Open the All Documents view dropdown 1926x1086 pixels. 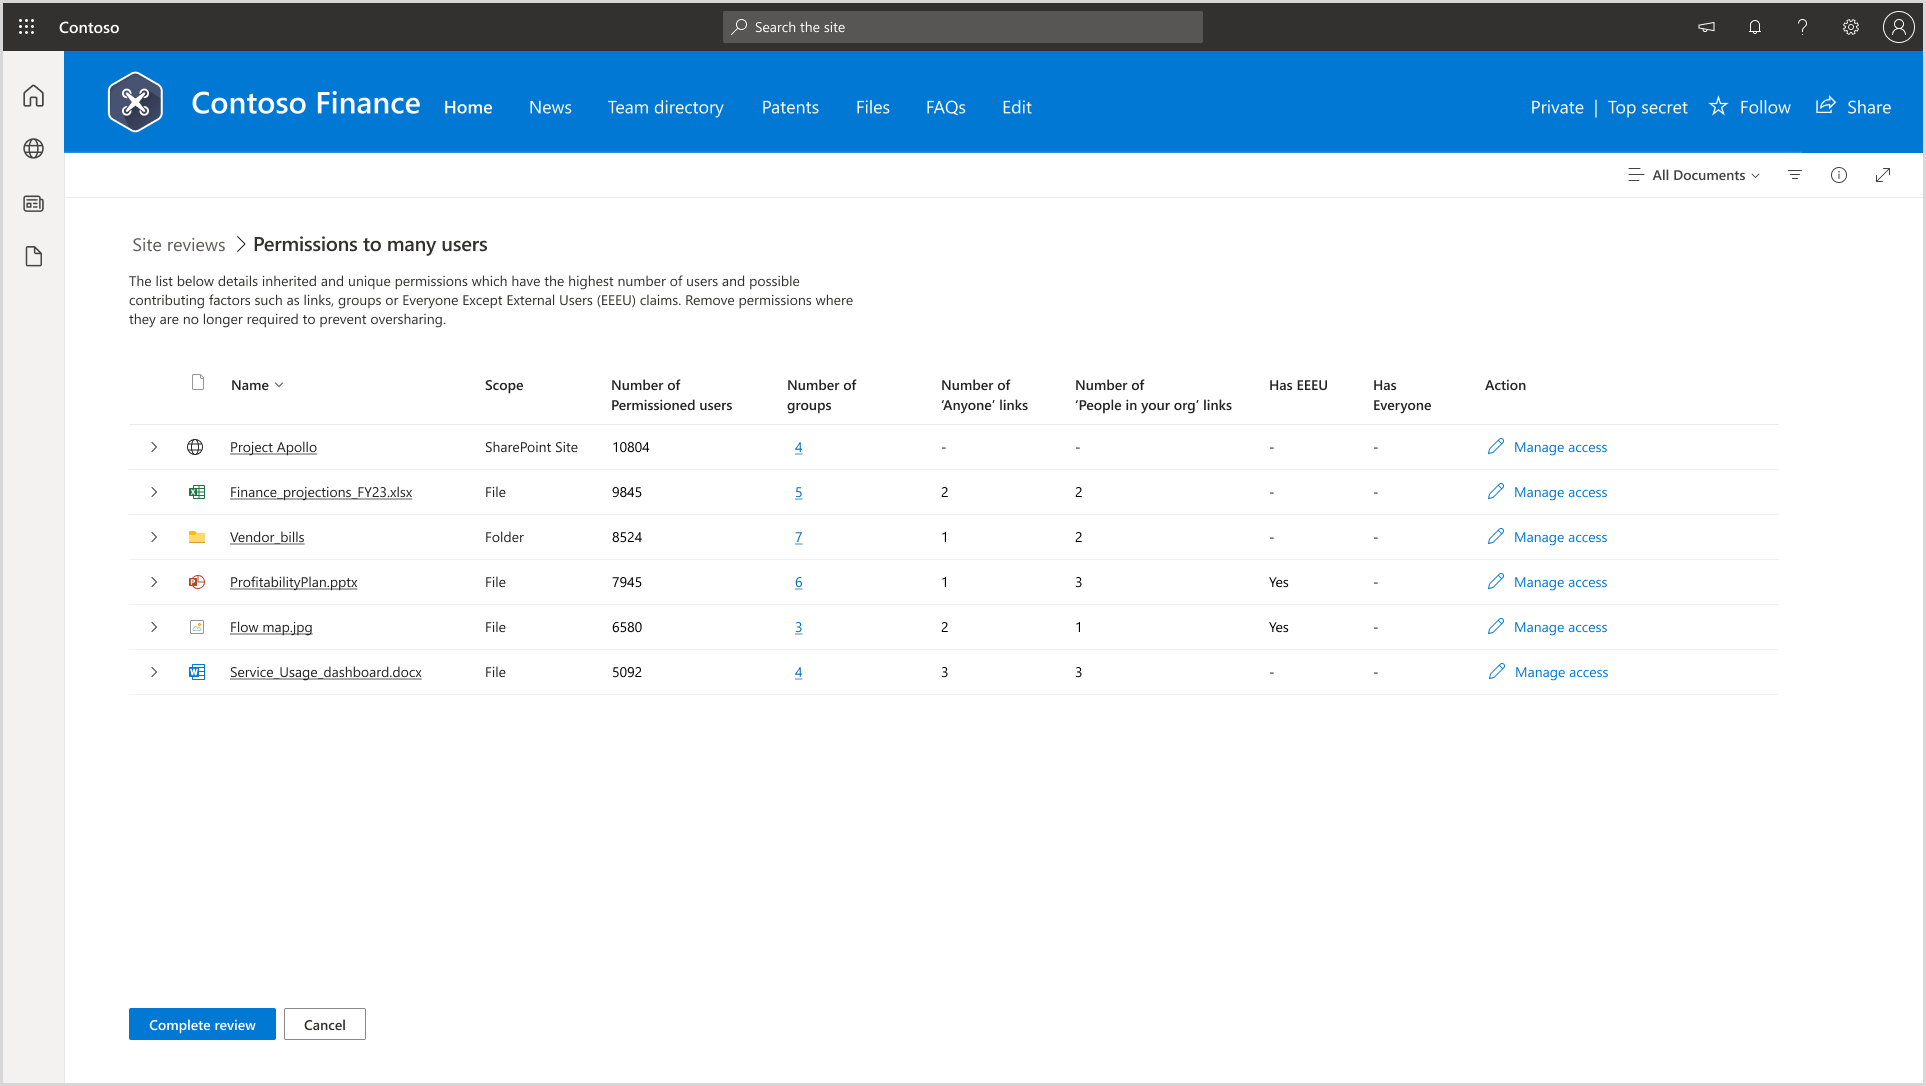pos(1694,175)
